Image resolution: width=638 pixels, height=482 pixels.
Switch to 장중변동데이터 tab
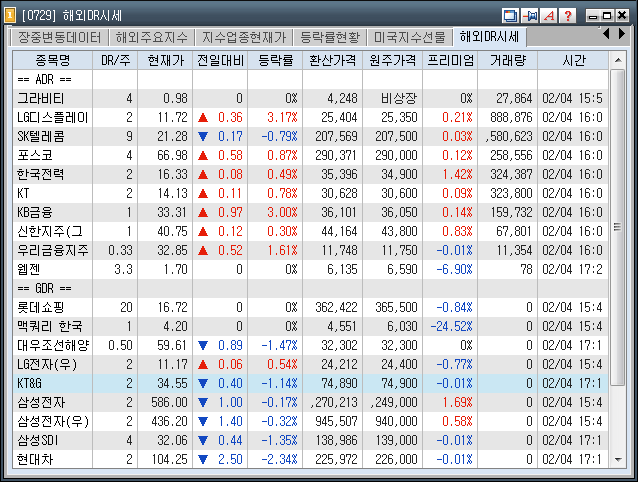[x=59, y=37]
